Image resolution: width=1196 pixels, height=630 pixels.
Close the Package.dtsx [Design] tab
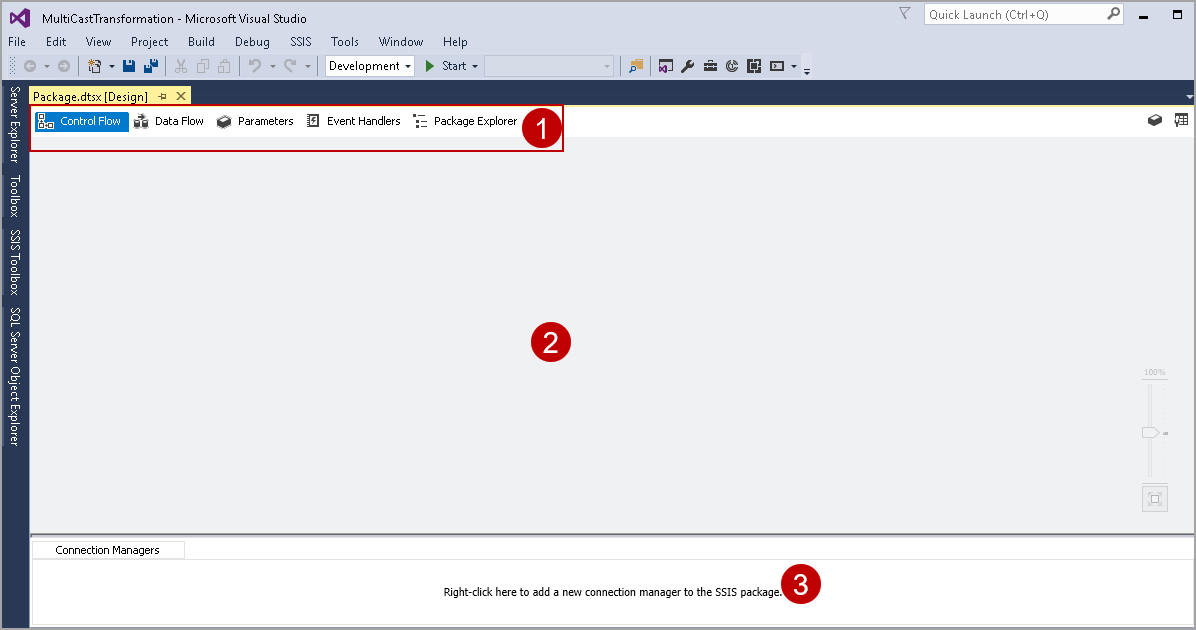pyautogui.click(x=181, y=96)
